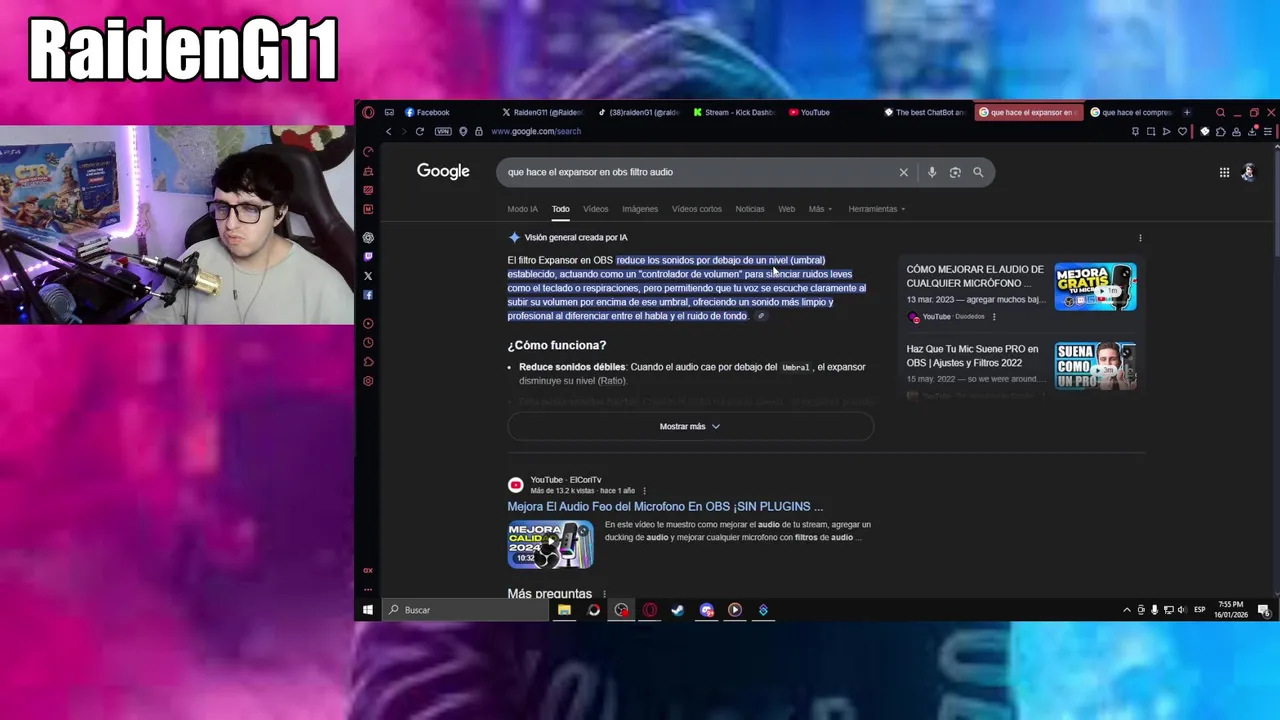Open Haz Que Tu Mic Suene PRO link
Viewport: 1280px width, 720px height.
972,356
